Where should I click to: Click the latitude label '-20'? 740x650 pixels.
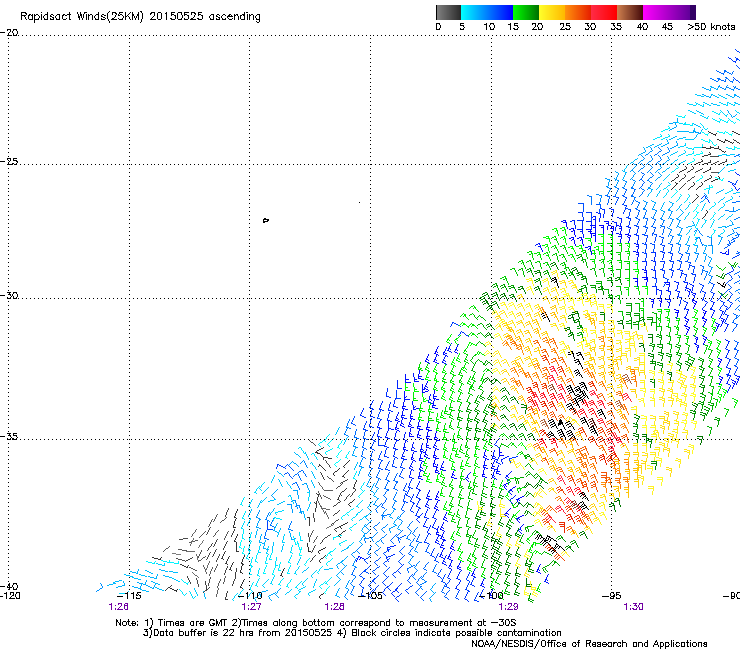click(x=9, y=33)
